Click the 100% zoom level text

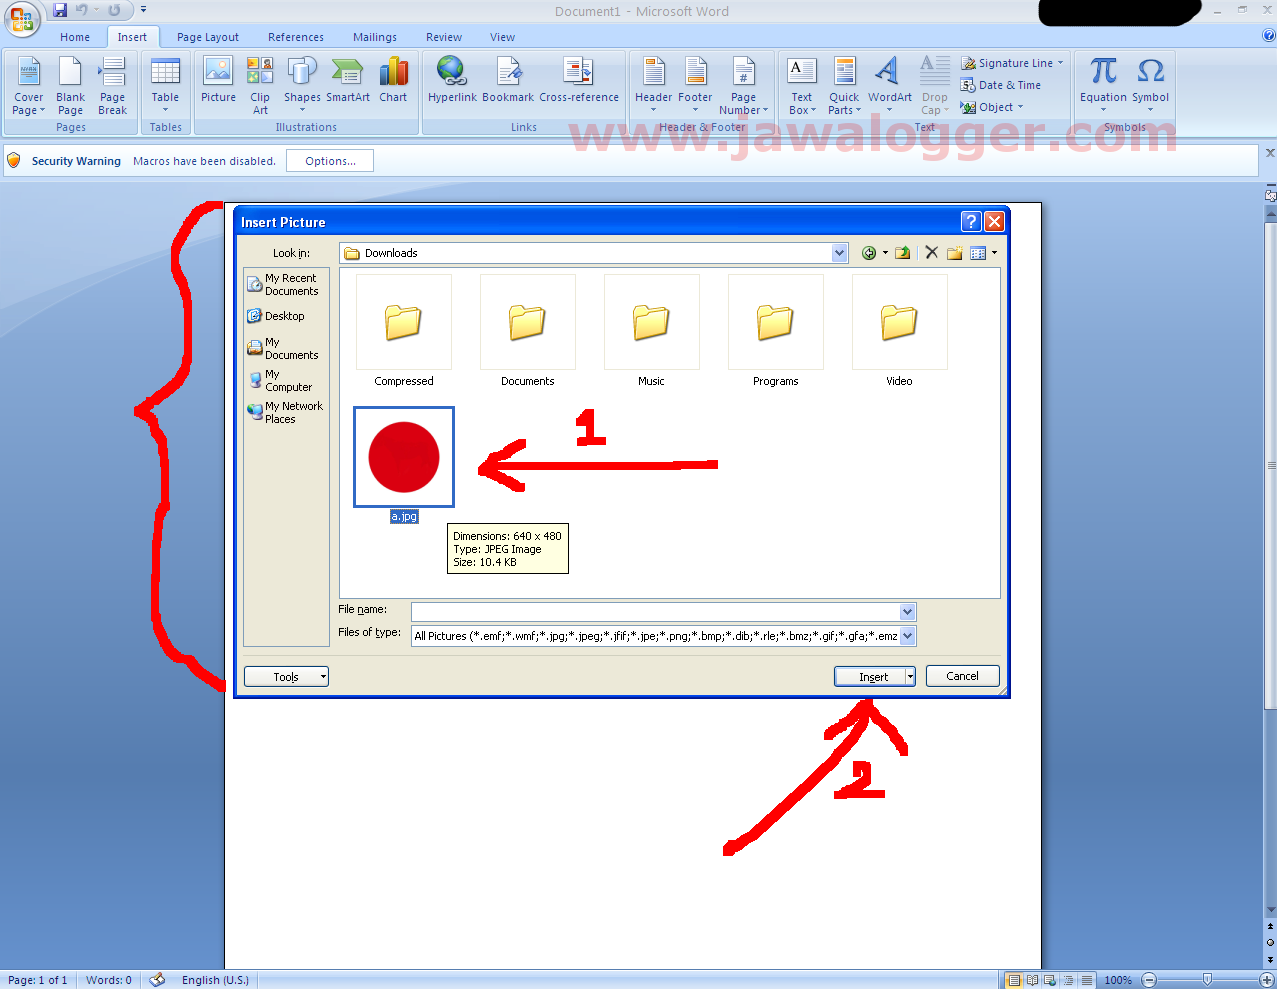[1118, 980]
